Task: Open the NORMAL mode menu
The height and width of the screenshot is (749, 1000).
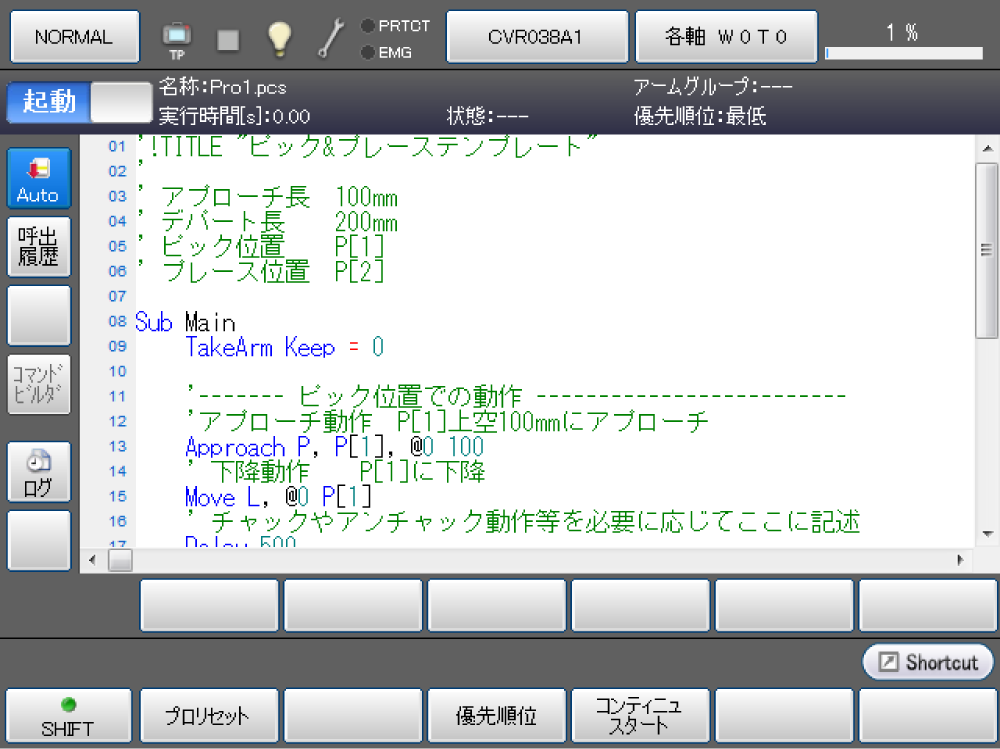Action: point(74,37)
